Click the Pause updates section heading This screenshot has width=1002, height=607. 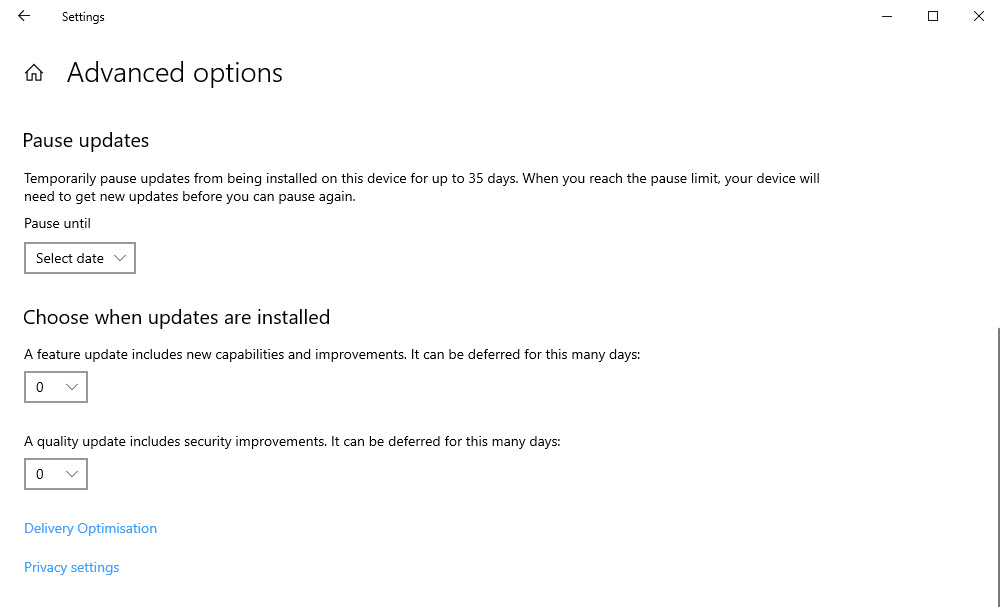click(x=86, y=140)
